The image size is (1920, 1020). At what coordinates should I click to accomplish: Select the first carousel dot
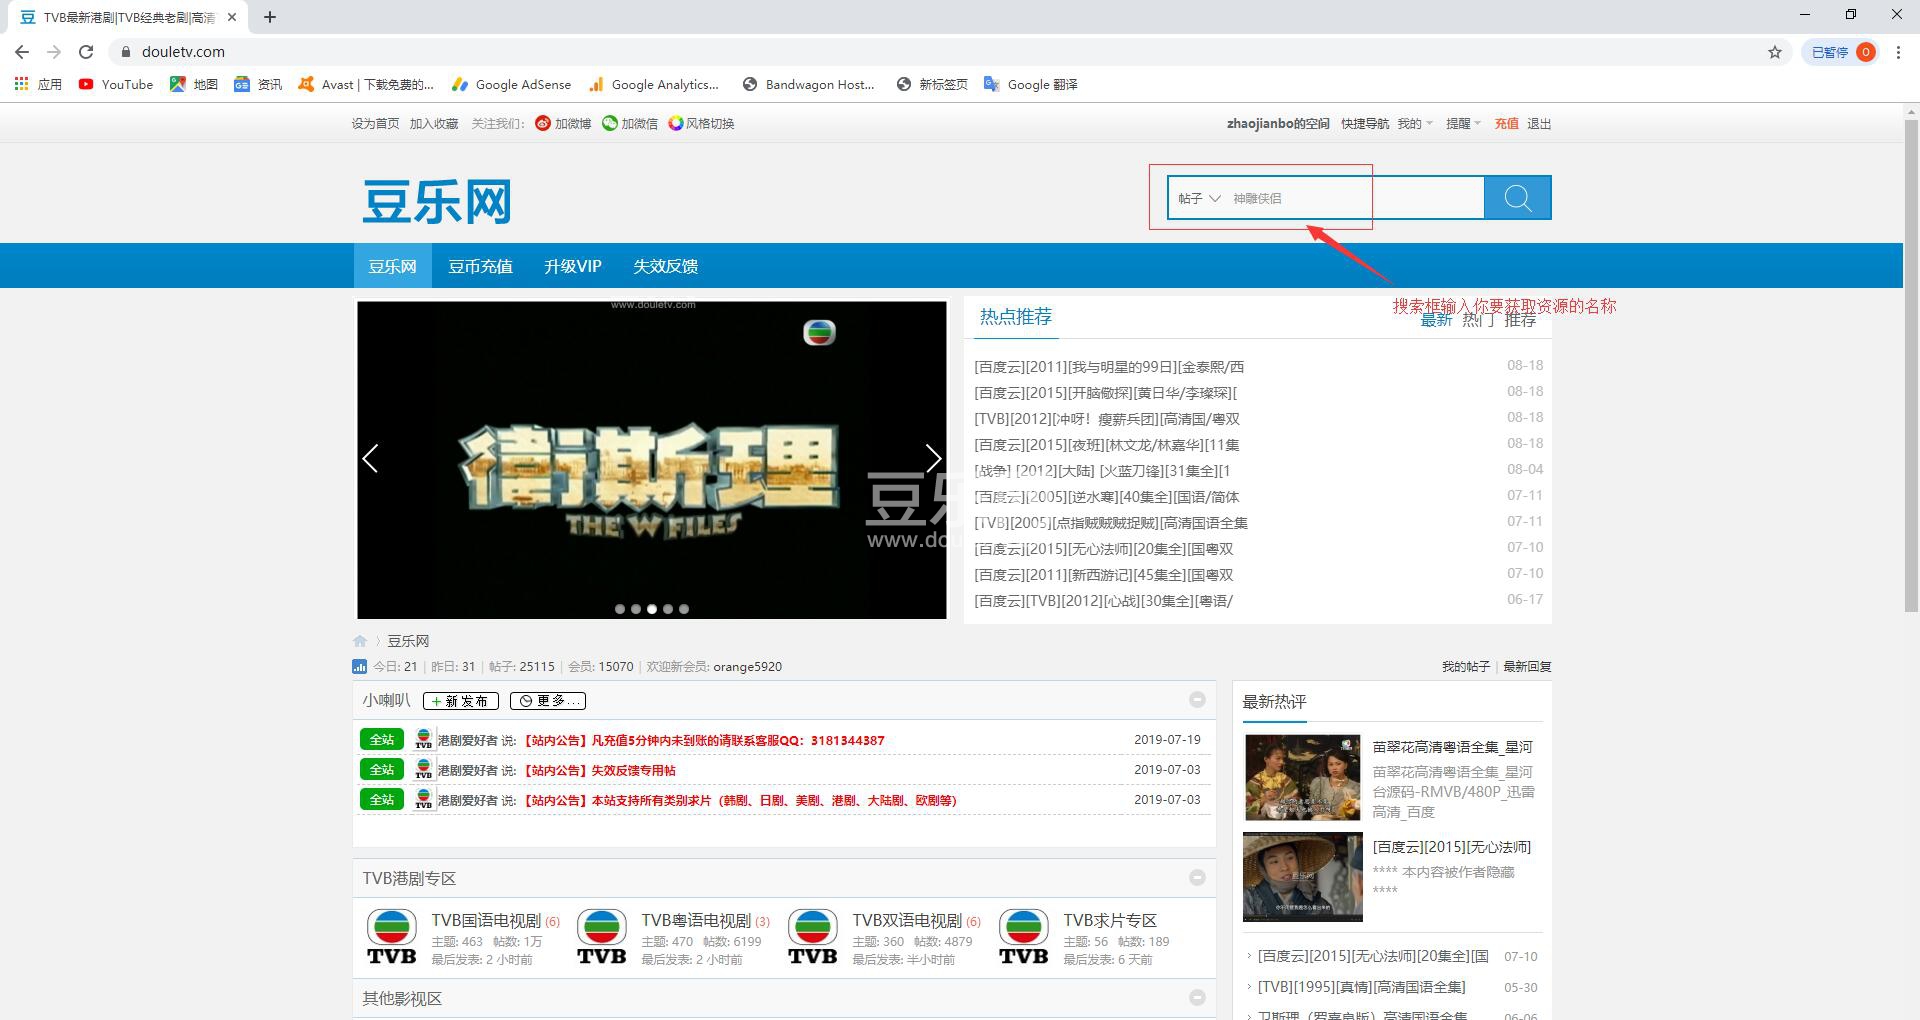click(x=620, y=609)
